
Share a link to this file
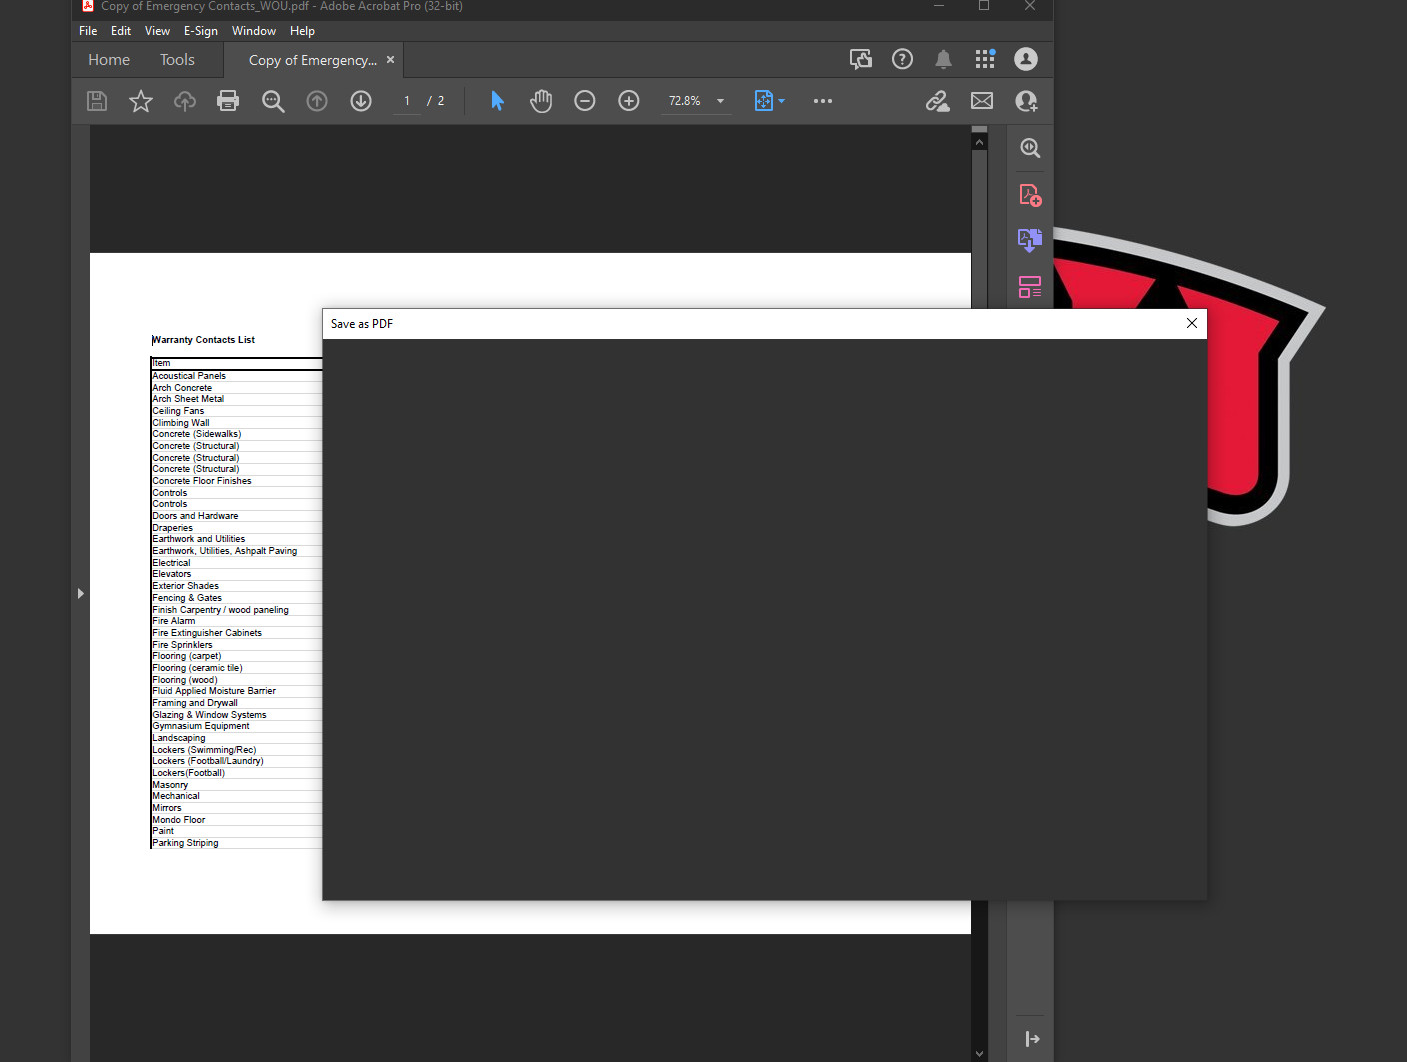[x=937, y=101]
